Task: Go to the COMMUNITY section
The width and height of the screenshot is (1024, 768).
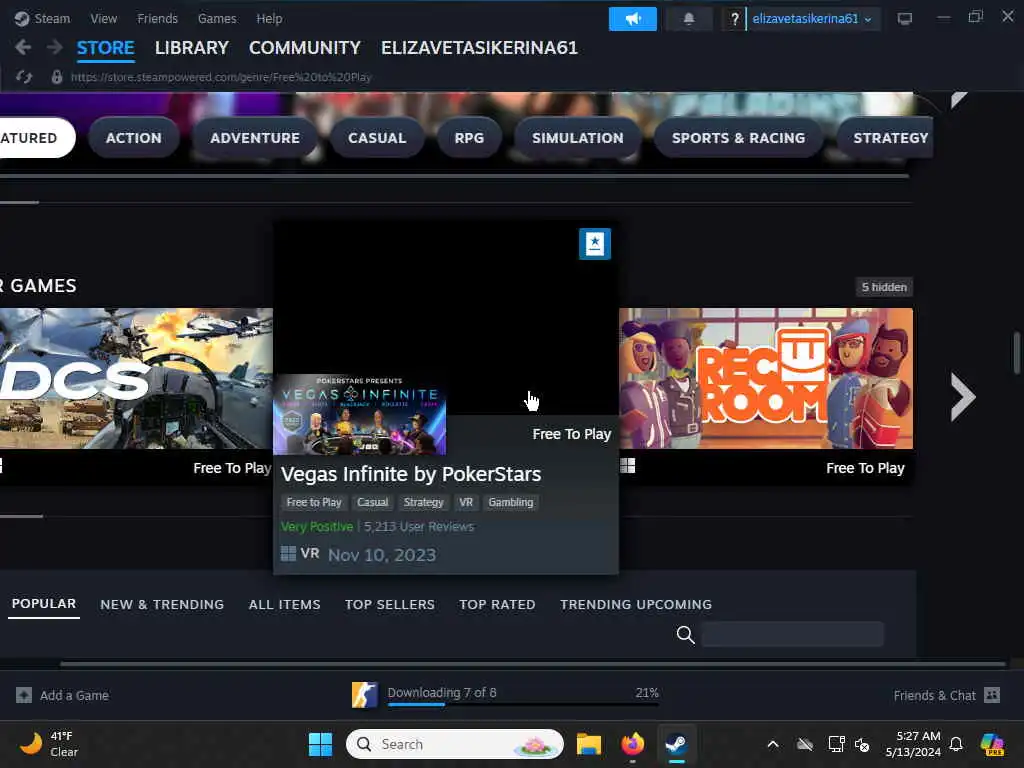Action: click(304, 48)
